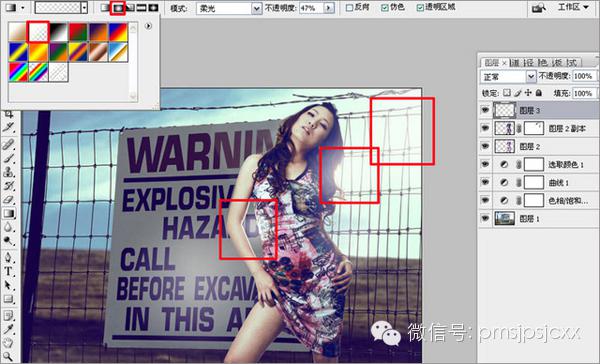
Task: Select the 图层 1 layer thumbnail
Action: [x=504, y=219]
